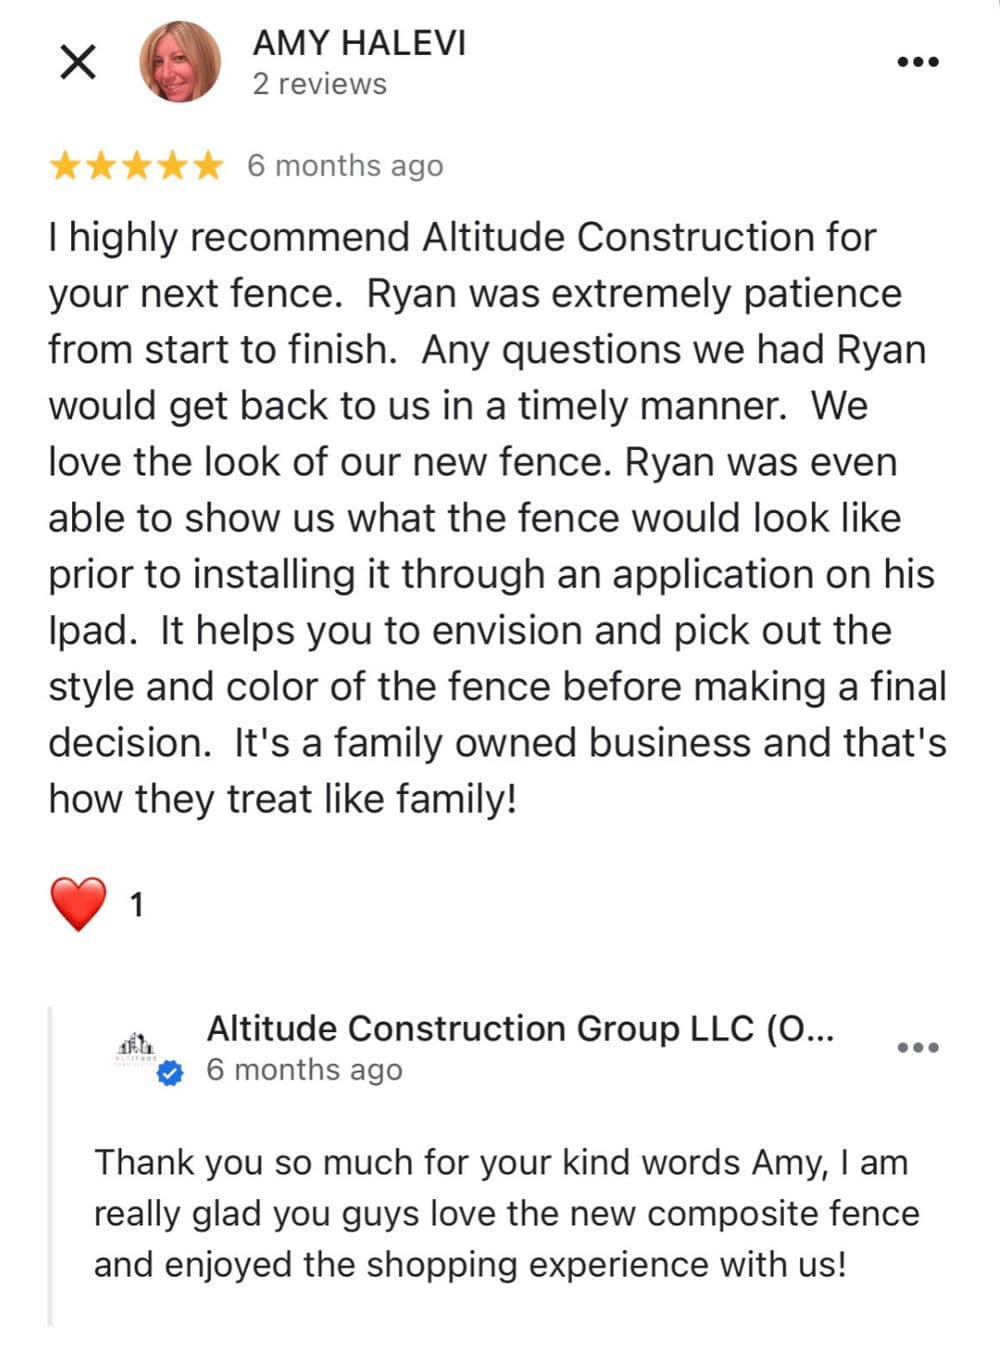
Task: Click the review's "6 months ago" timestamp
Action: (345, 165)
